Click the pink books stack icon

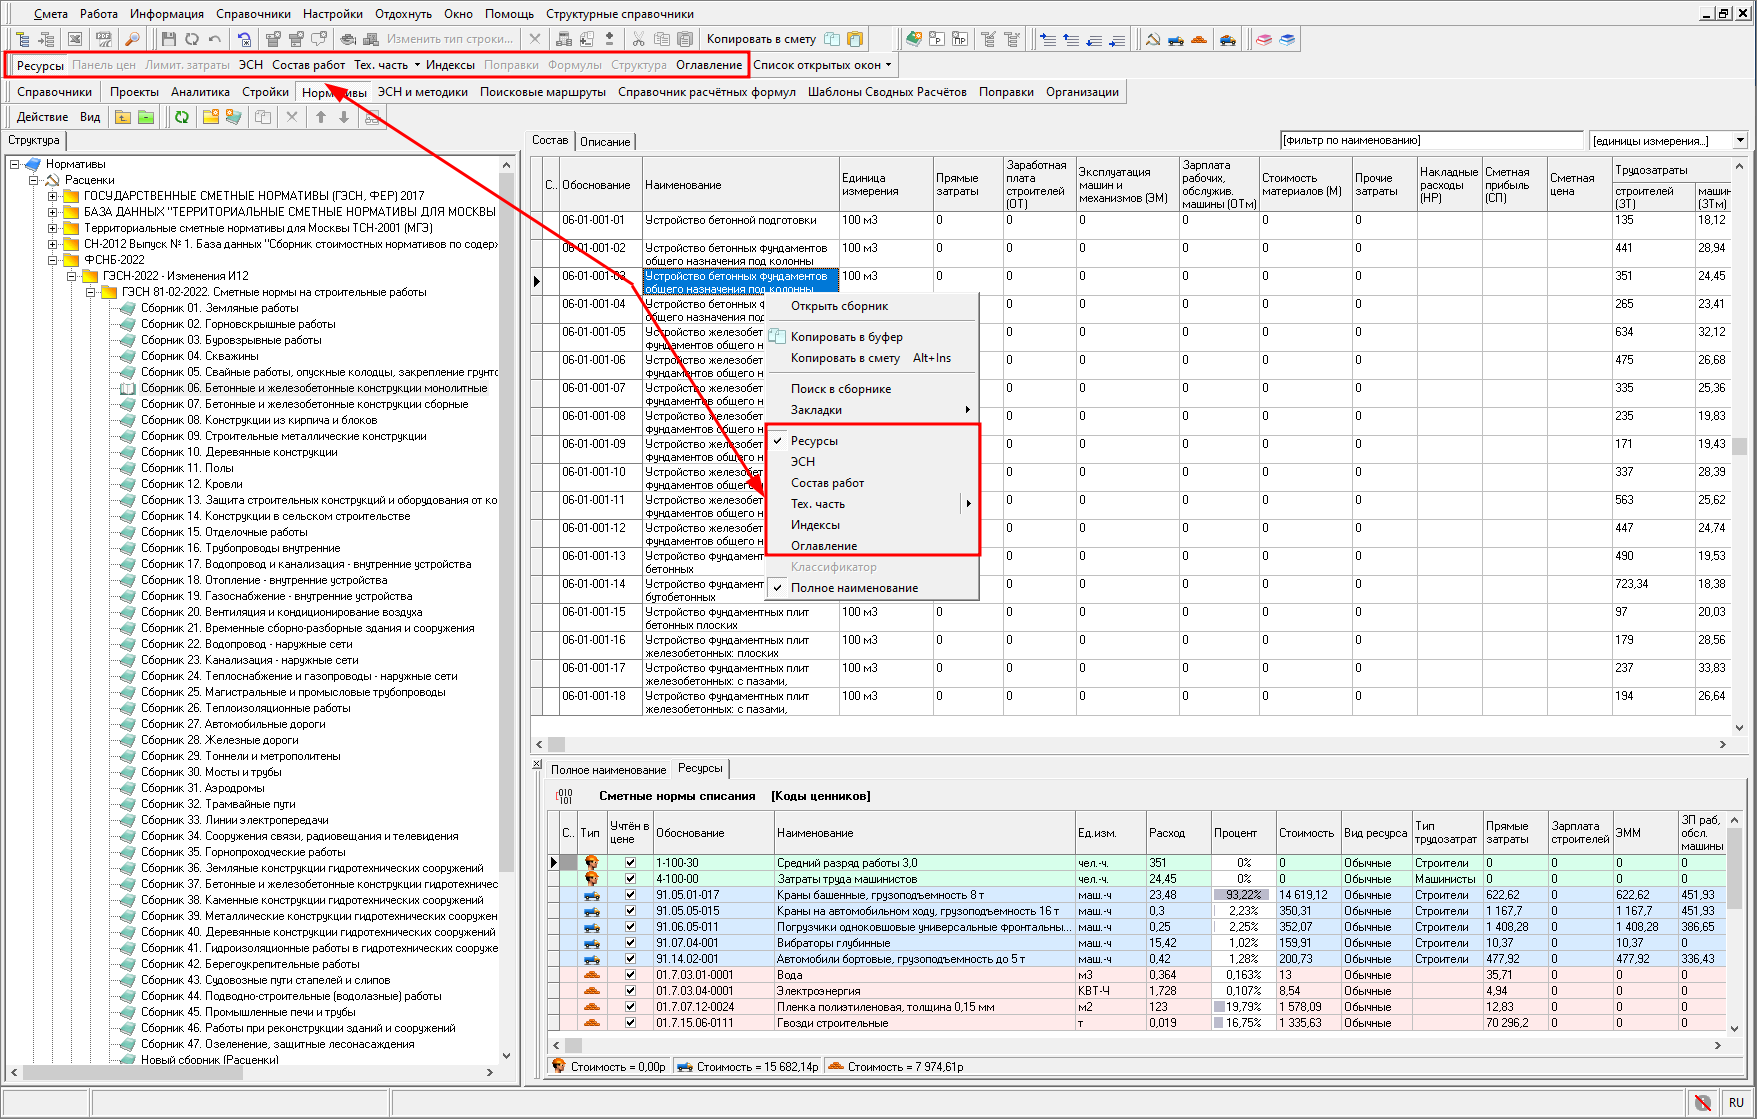coord(1264,39)
